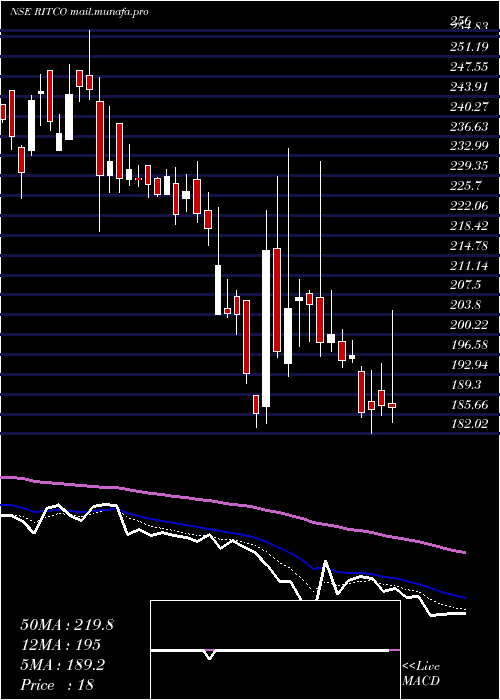
Task: Click the dip in the MACD line
Action: coord(209,655)
